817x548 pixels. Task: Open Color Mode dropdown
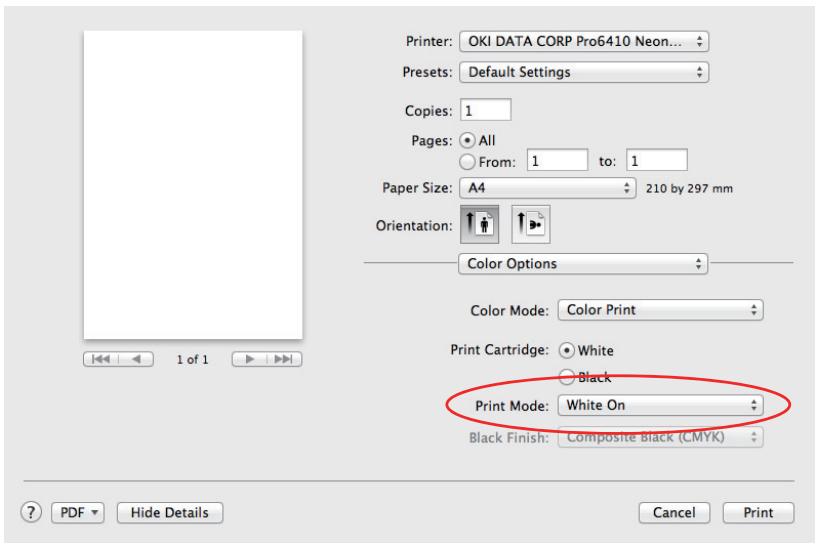coord(660,310)
